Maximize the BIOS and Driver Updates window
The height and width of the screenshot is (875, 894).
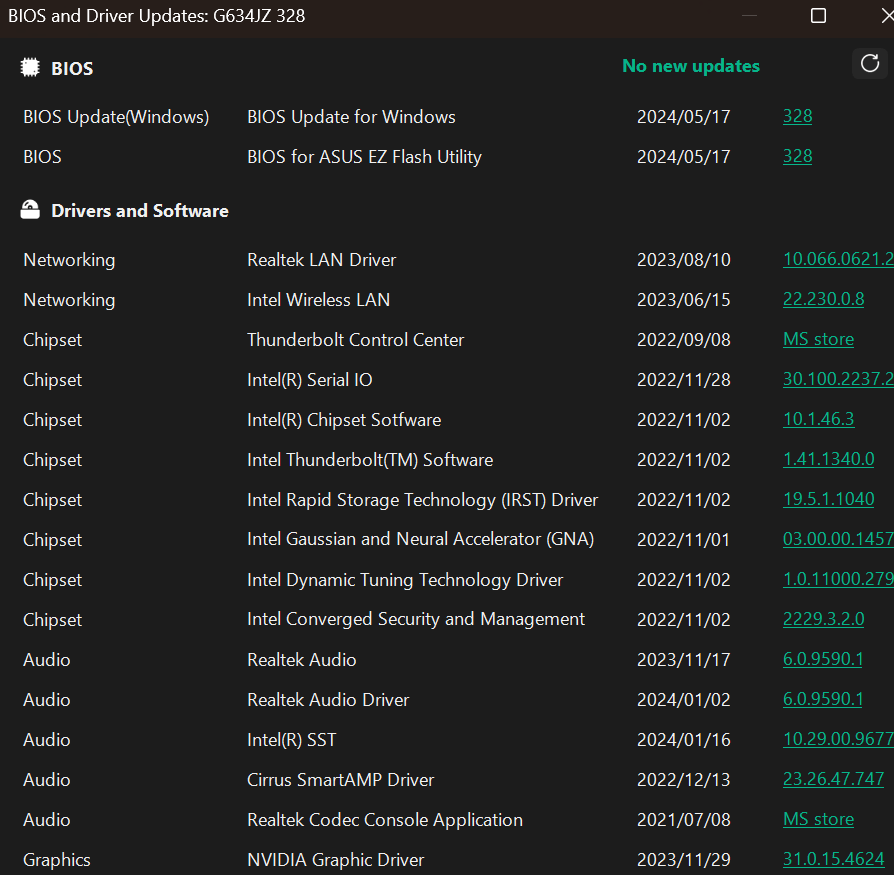[x=818, y=15]
